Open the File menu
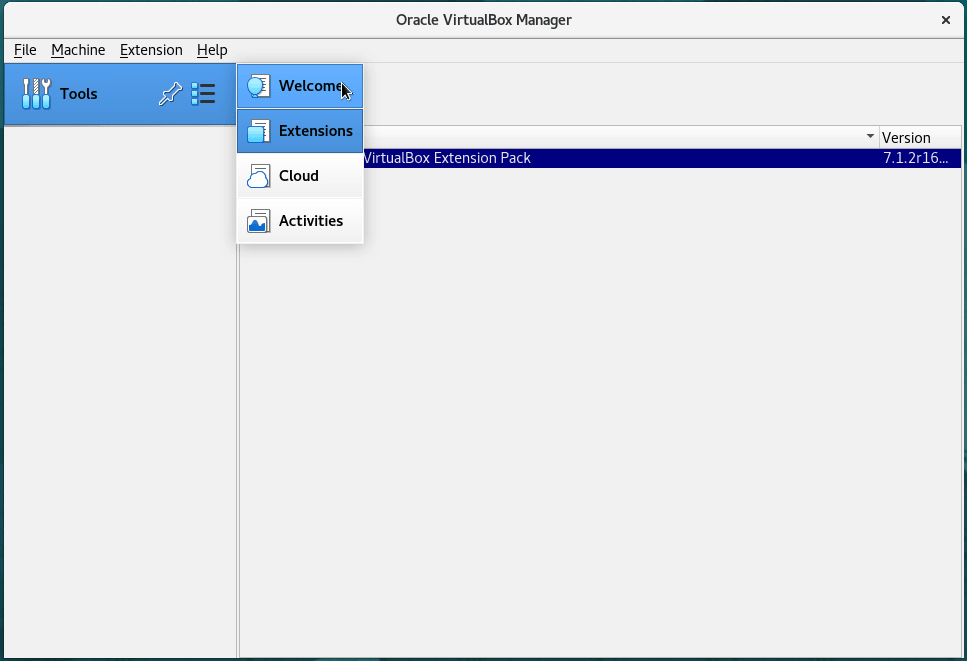This screenshot has height=661, width=967. pos(25,50)
